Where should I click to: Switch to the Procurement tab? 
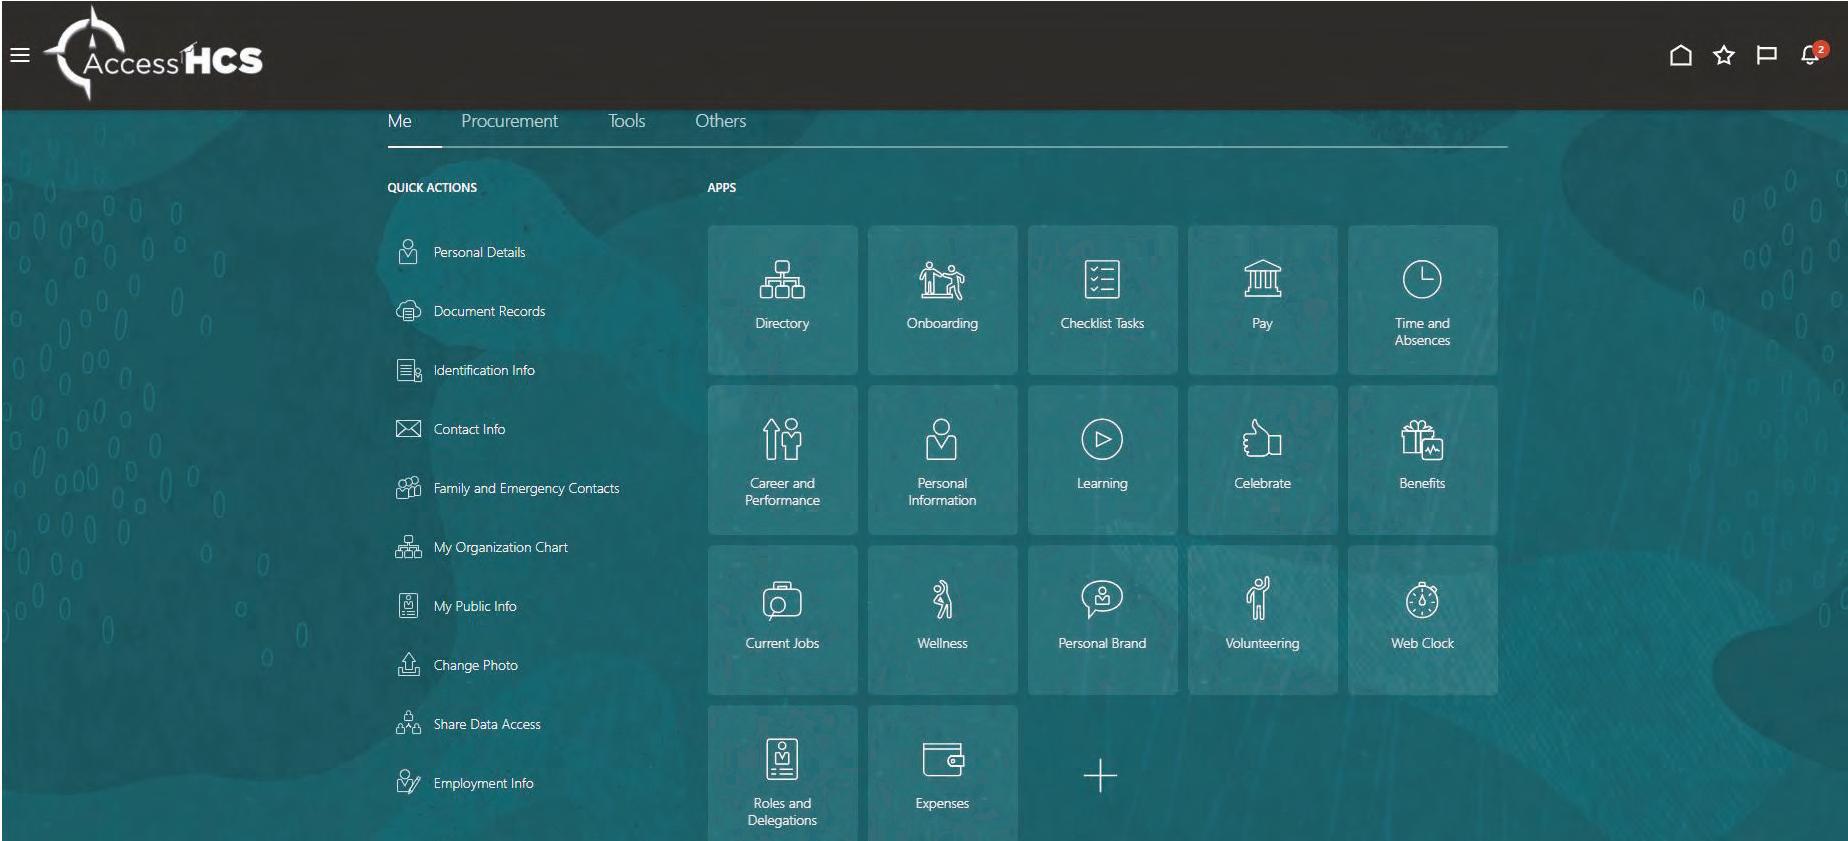coord(510,121)
